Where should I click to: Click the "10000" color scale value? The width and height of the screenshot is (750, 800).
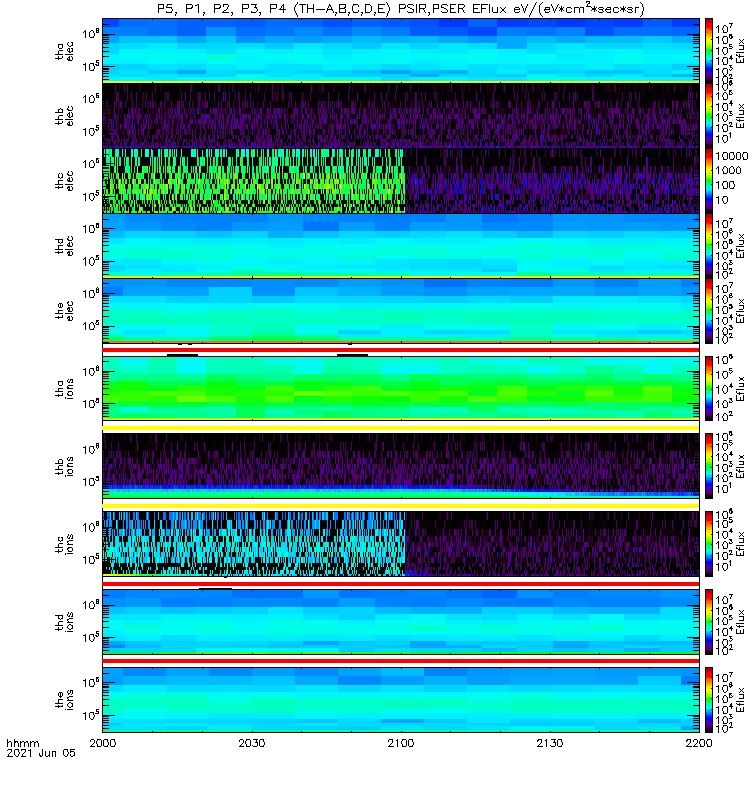coord(731,156)
